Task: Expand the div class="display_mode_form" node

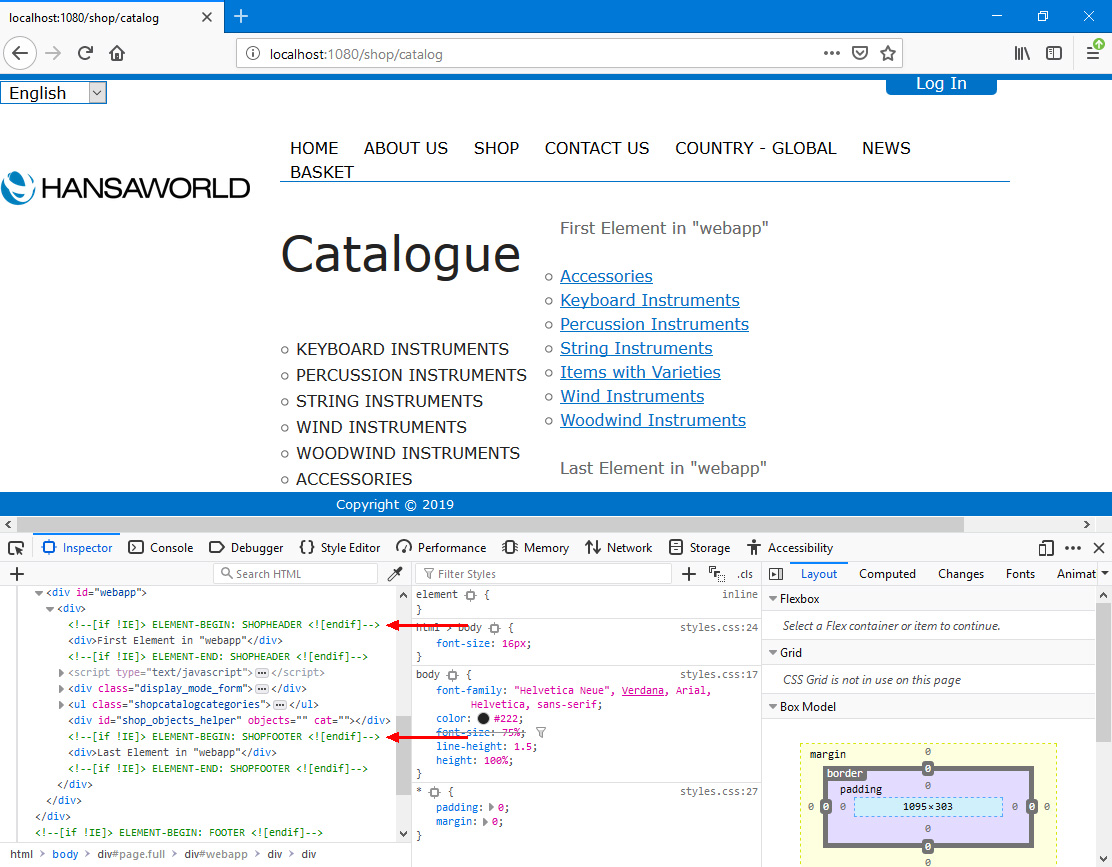Action: (x=61, y=688)
